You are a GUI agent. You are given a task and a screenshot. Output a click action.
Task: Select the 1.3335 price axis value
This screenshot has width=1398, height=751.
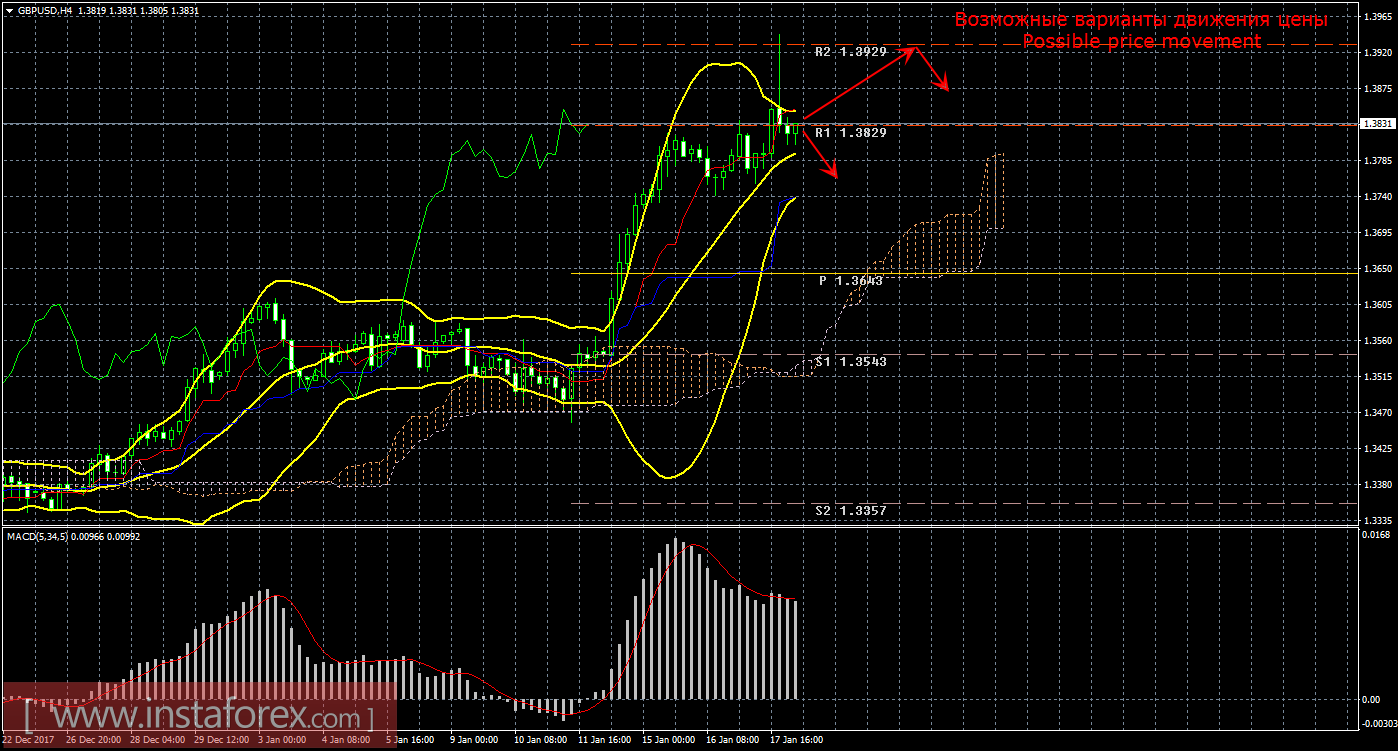pos(1376,520)
